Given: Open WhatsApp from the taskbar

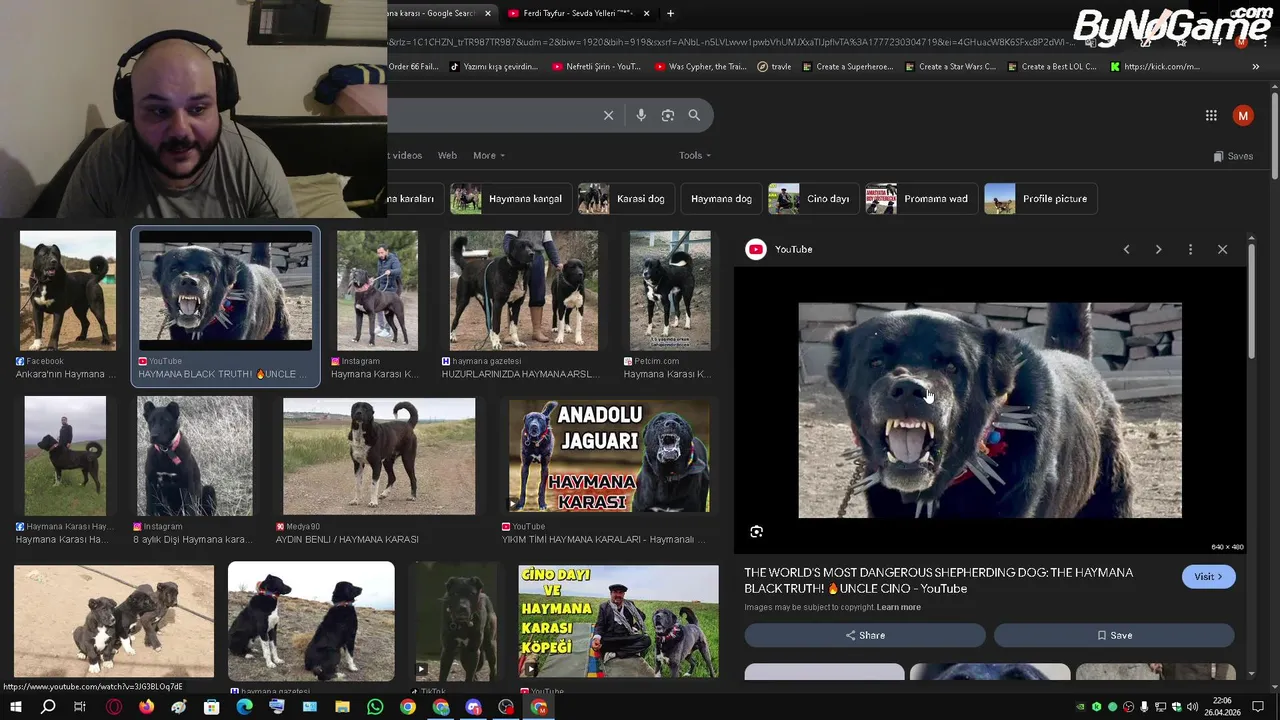Looking at the screenshot, I should [x=375, y=707].
